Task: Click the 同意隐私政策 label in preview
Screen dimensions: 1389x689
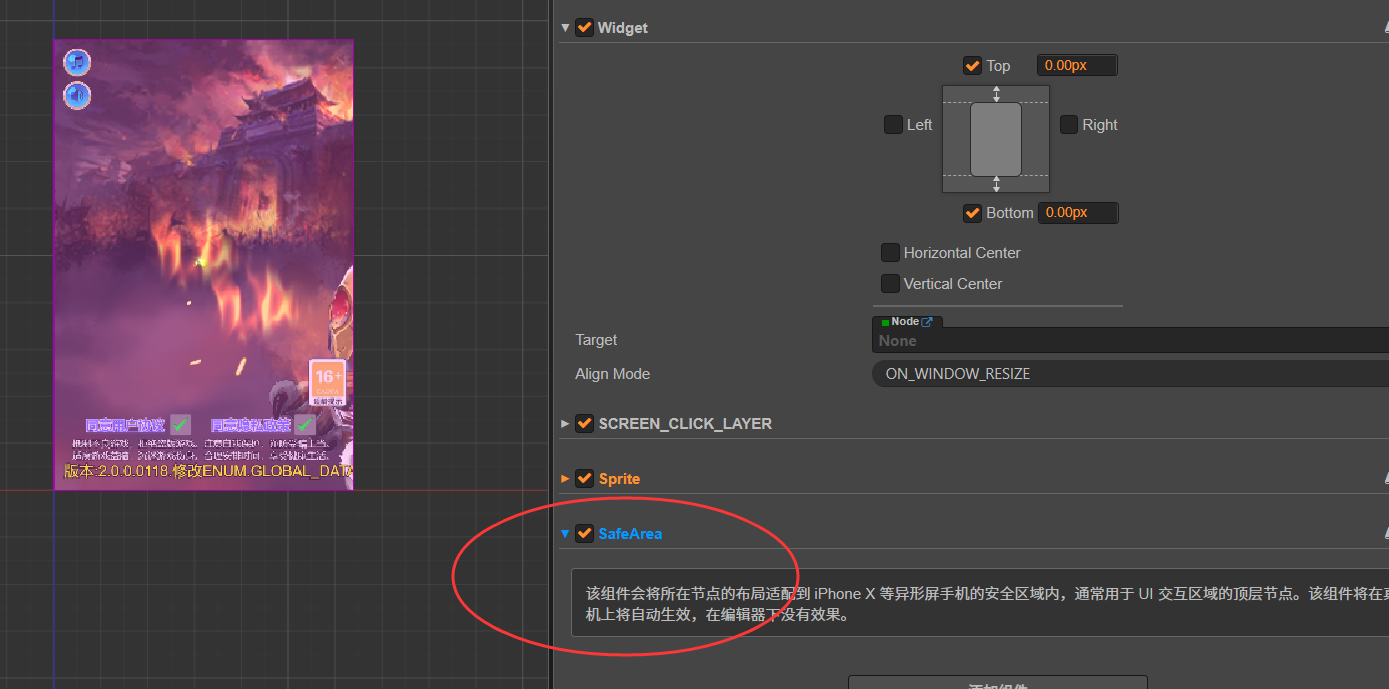Action: click(x=250, y=425)
